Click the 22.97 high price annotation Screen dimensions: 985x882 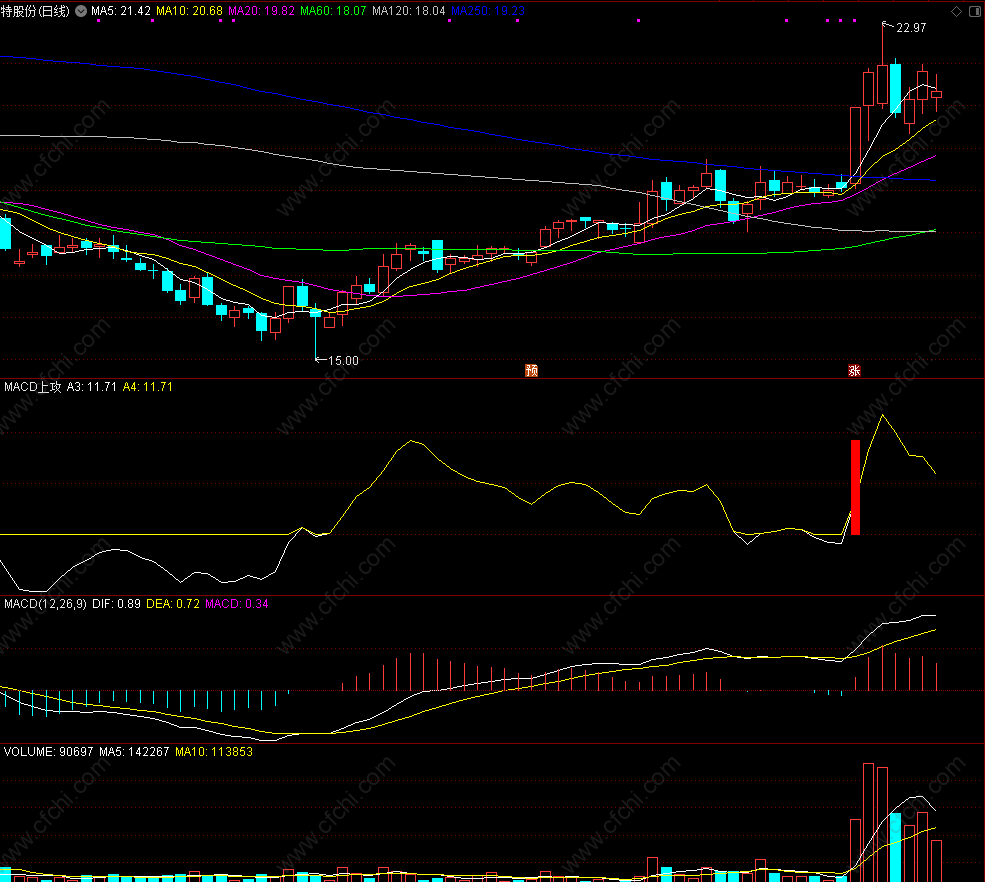(x=911, y=28)
